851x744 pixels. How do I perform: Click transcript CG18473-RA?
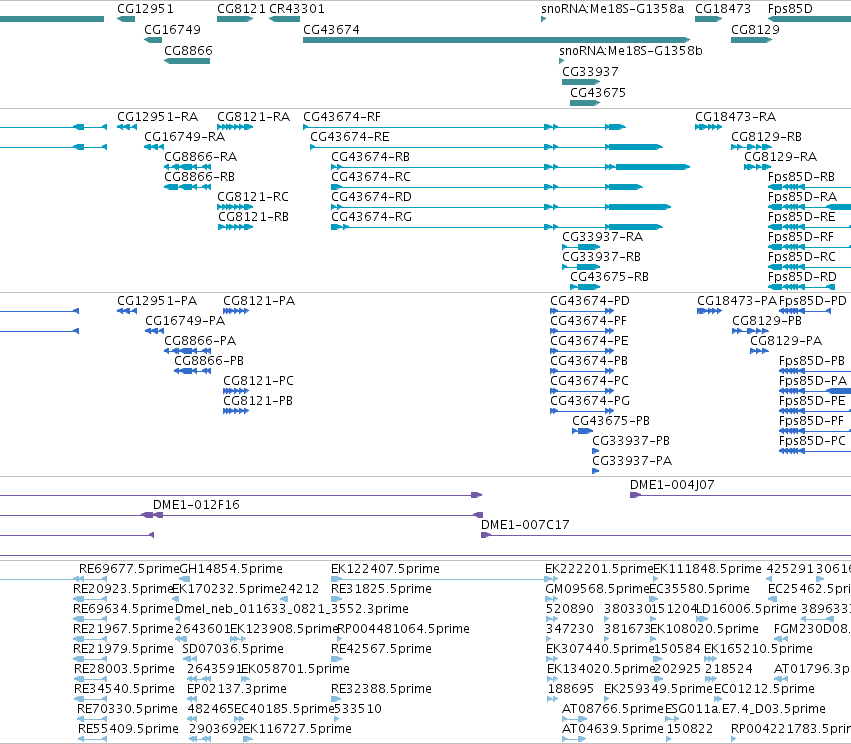pos(735,117)
